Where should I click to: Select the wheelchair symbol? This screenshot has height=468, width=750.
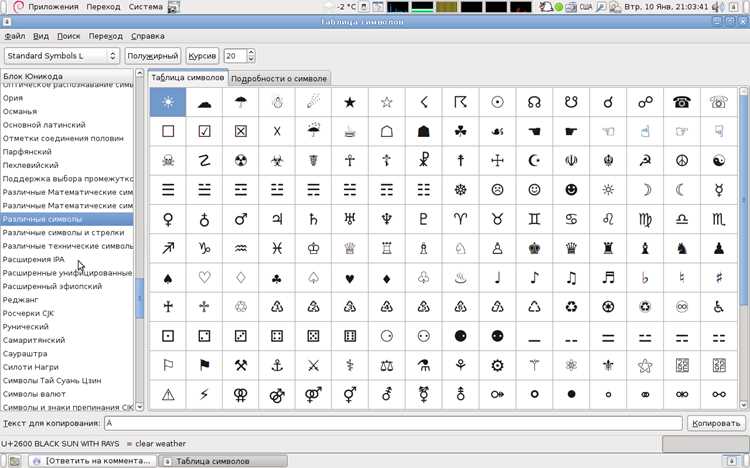pos(718,307)
